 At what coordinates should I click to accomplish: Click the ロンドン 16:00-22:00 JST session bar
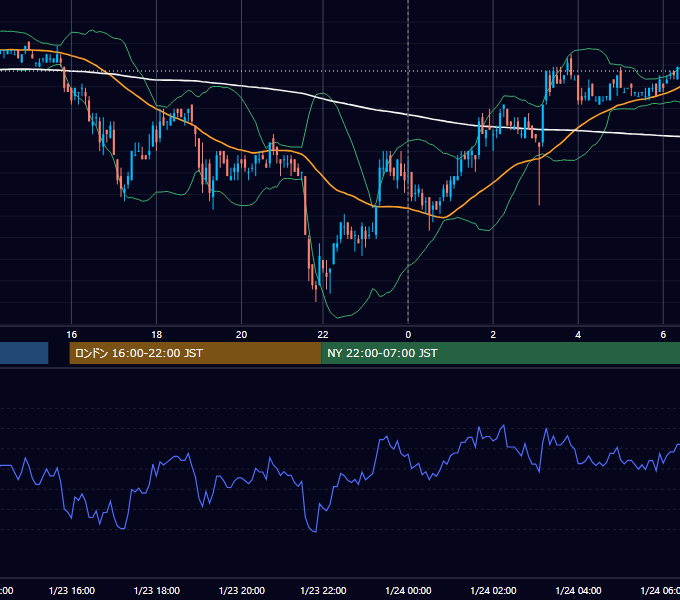click(x=195, y=353)
